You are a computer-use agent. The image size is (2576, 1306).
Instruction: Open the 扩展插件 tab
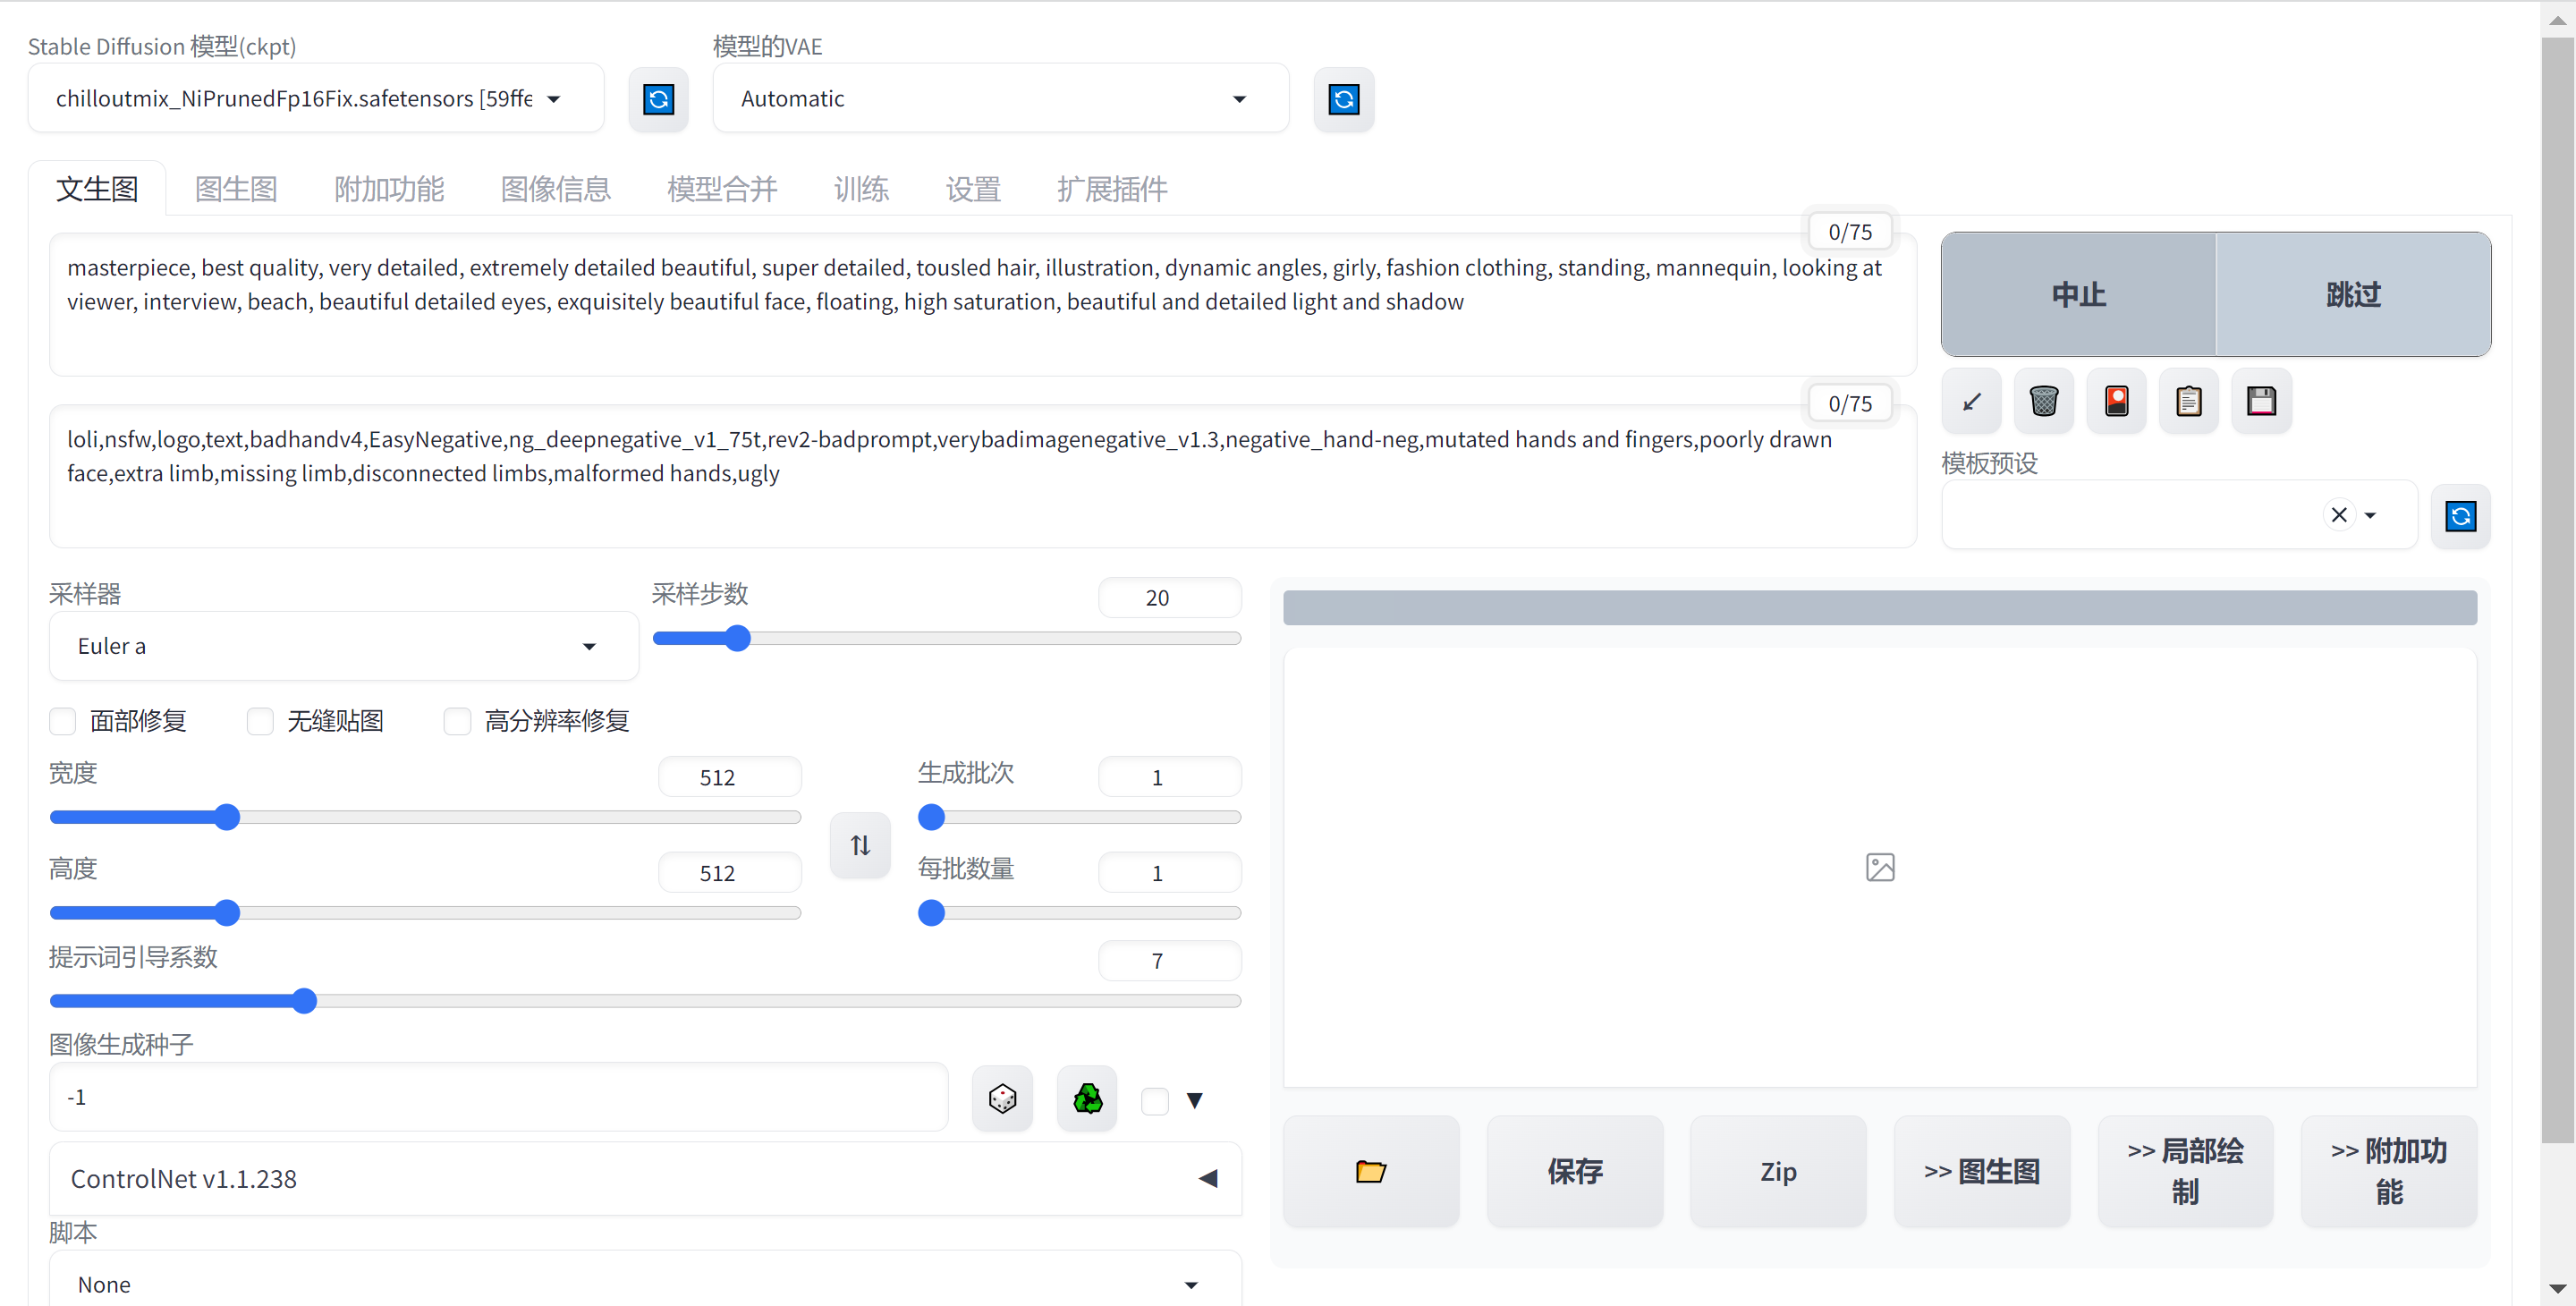click(x=1112, y=189)
